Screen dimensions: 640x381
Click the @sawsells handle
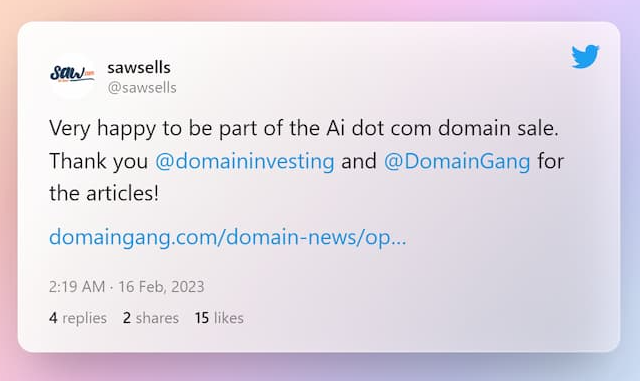tap(142, 87)
